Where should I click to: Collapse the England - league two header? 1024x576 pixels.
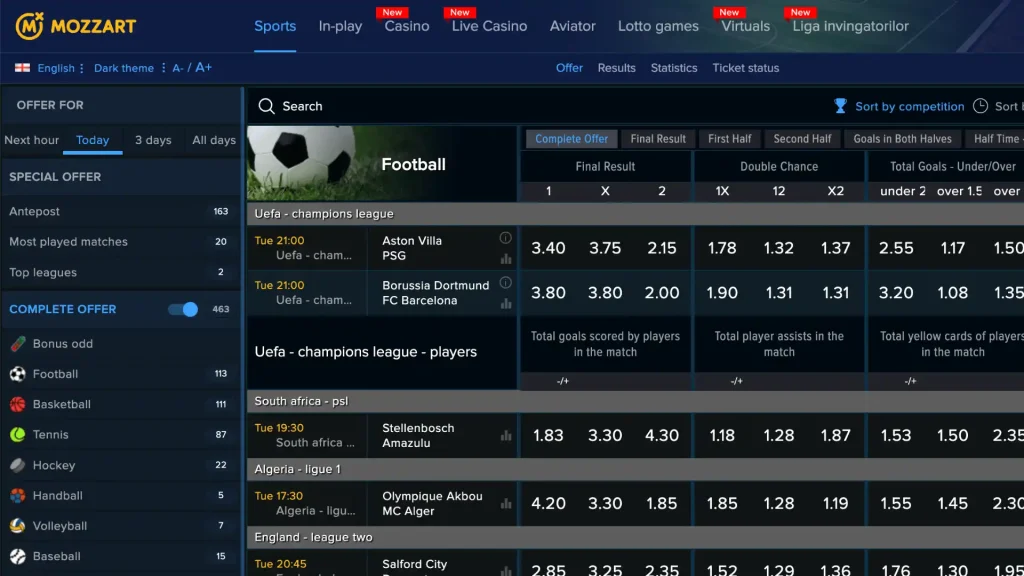tap(635, 537)
